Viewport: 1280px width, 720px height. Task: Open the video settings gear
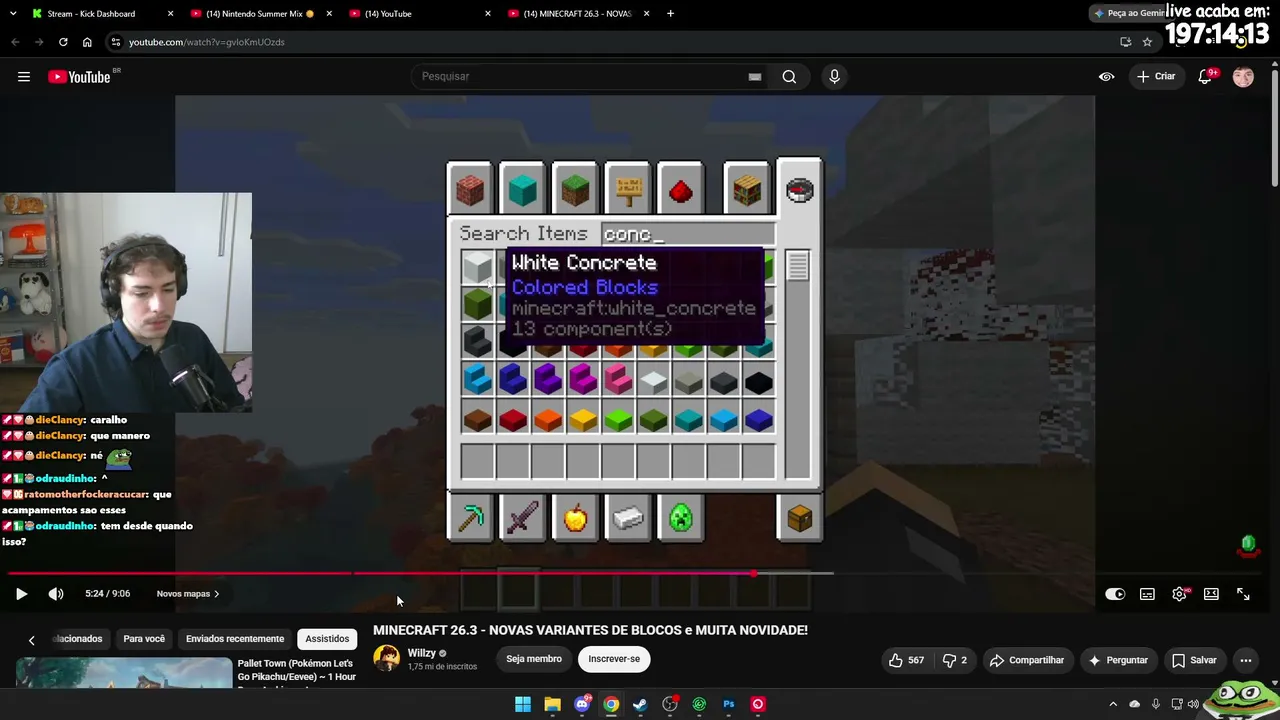pyautogui.click(x=1180, y=594)
